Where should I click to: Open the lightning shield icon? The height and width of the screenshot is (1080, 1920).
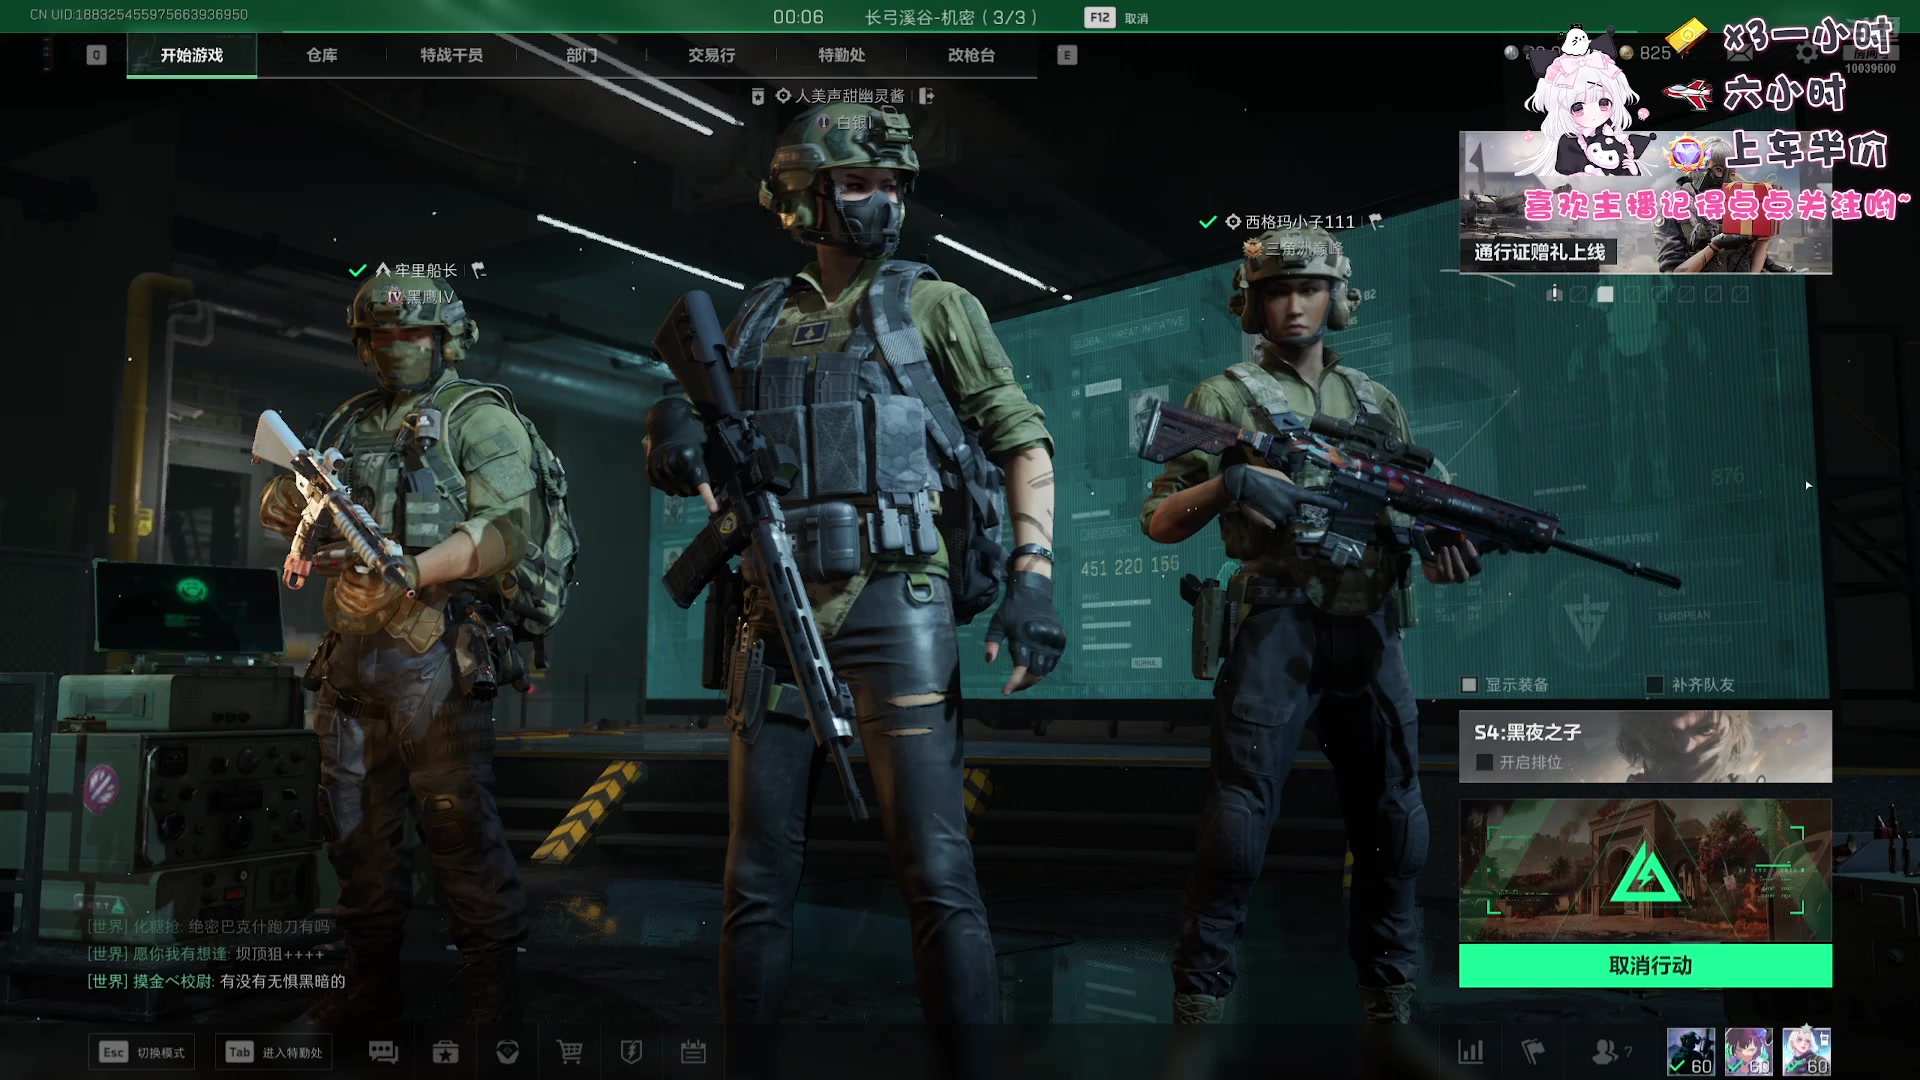tap(631, 1052)
